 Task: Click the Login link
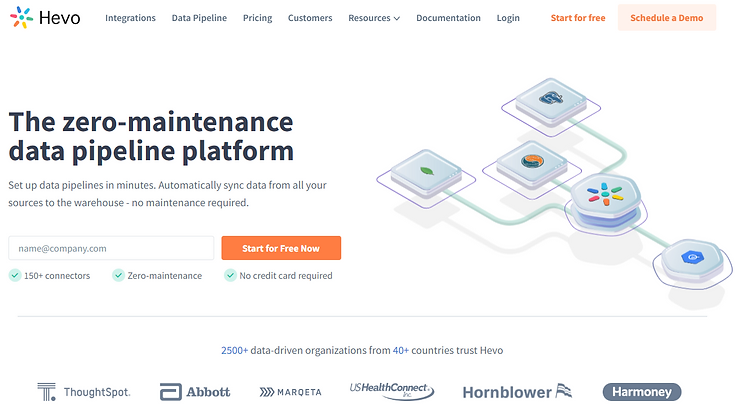pos(508,18)
